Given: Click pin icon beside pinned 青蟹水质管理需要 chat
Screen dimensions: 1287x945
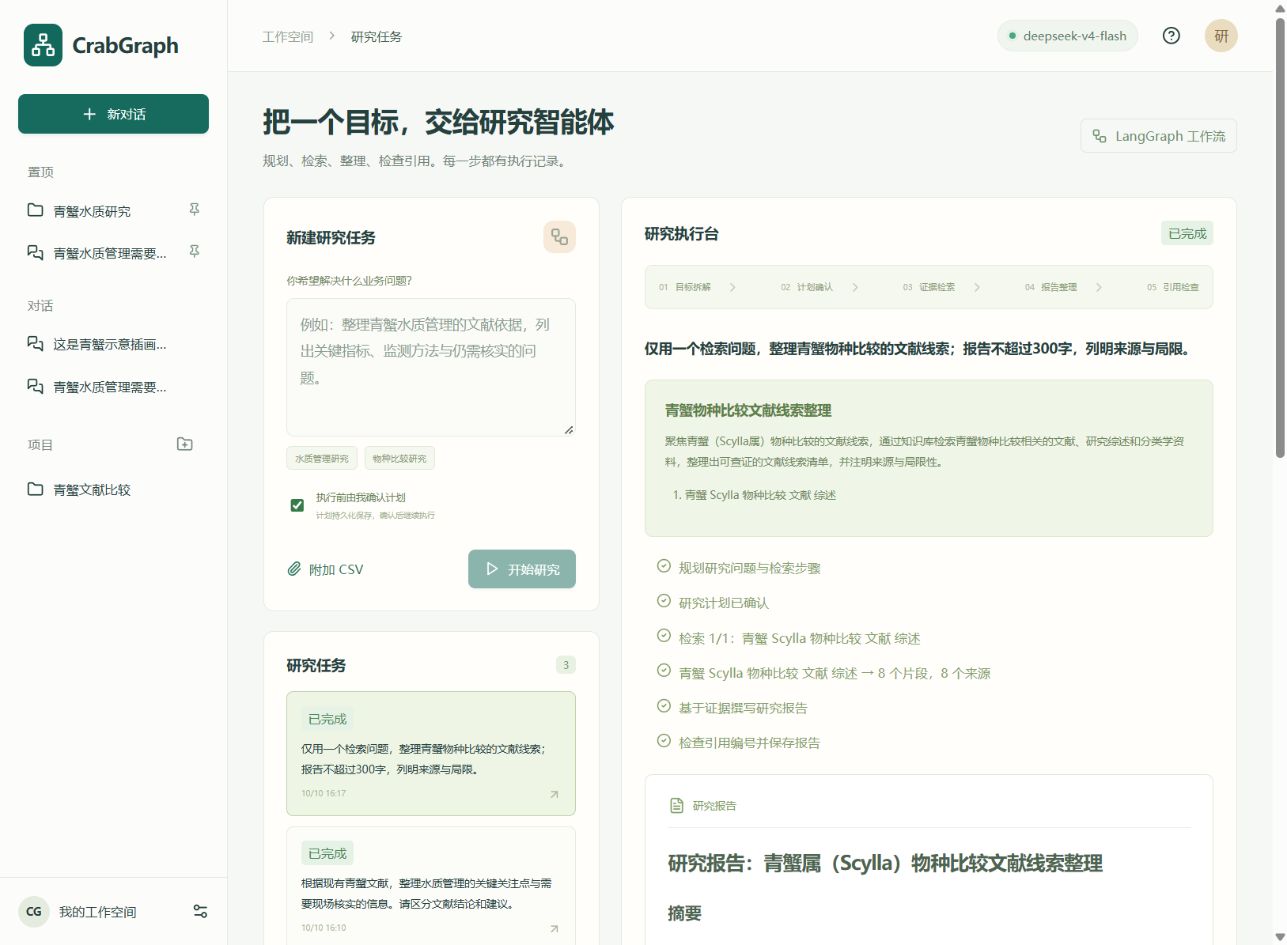Looking at the screenshot, I should click(x=194, y=252).
